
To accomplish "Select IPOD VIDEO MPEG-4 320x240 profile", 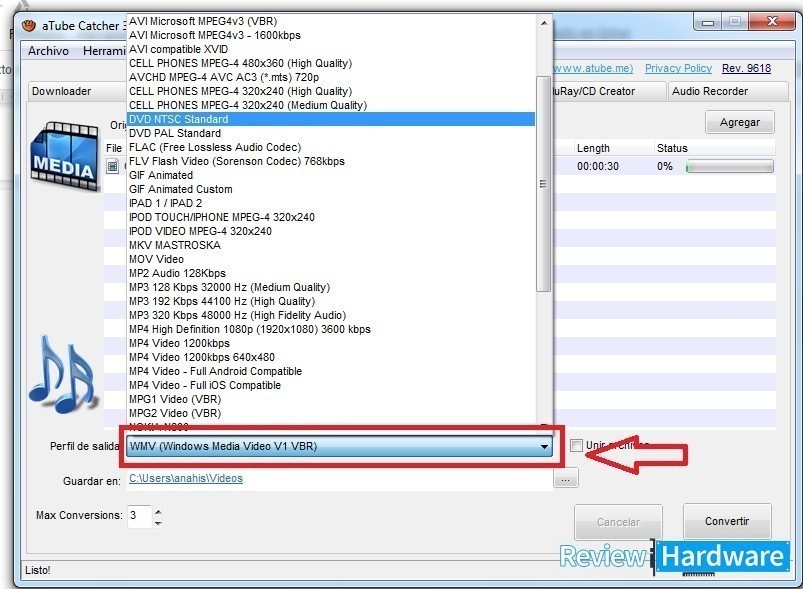I will tap(331, 231).
